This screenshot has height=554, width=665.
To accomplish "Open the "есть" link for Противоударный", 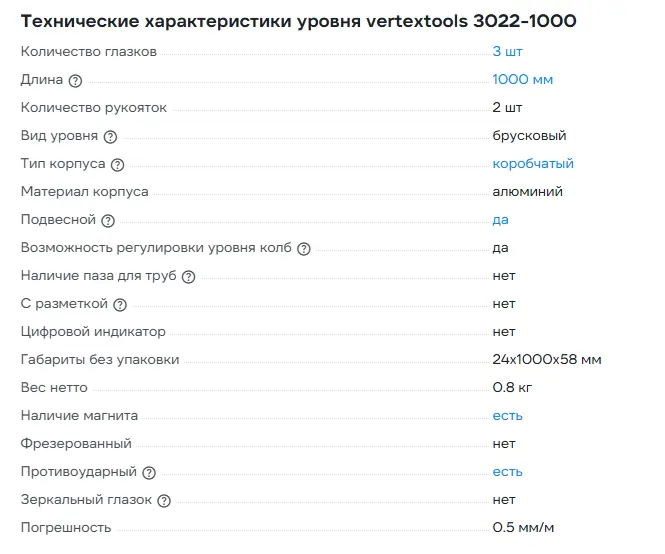I will 507,471.
